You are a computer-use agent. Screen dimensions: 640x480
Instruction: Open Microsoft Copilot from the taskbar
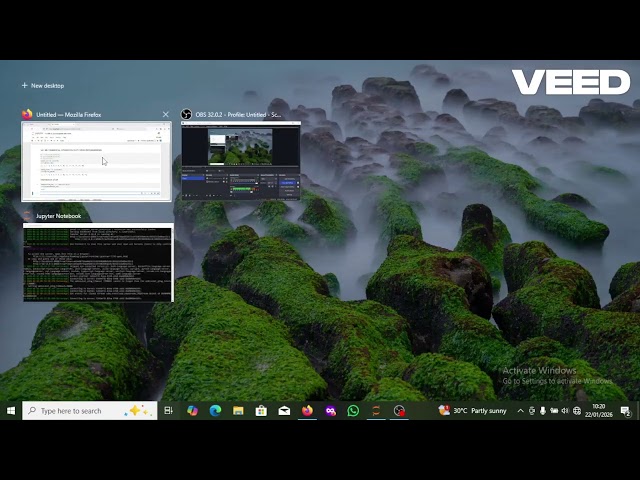[x=192, y=411]
